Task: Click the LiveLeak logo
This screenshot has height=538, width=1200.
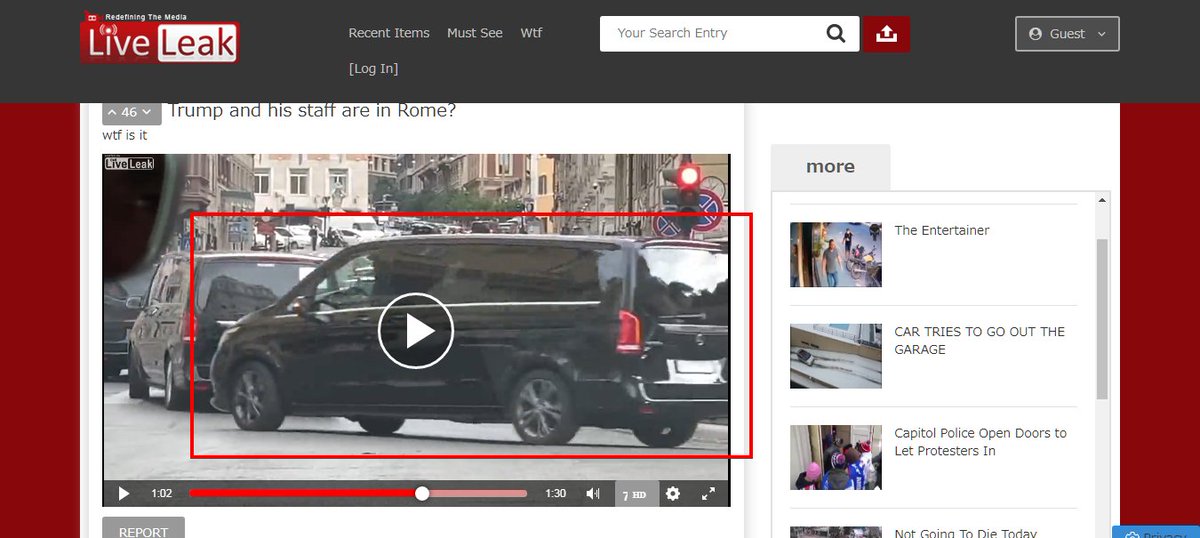Action: [x=160, y=38]
